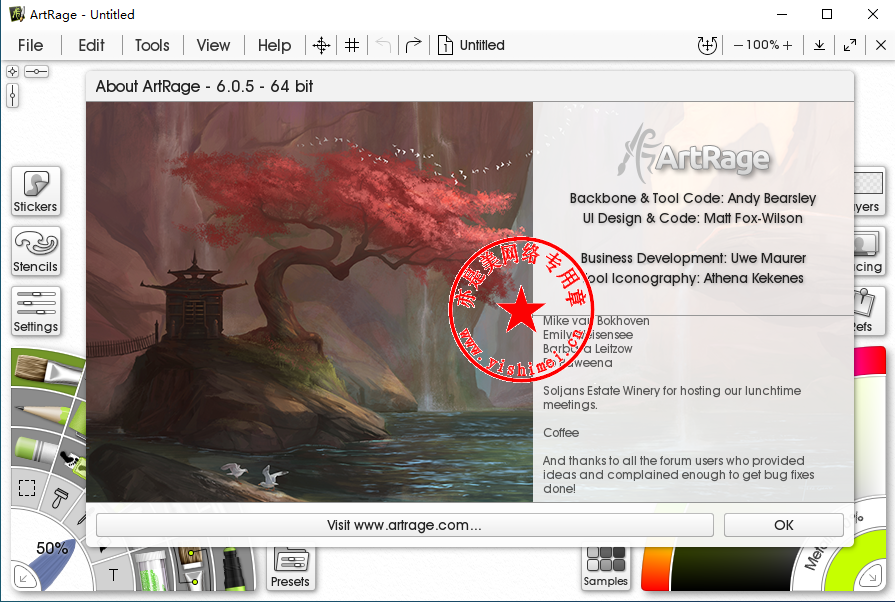Select the Glitter tube tool
This screenshot has width=895, height=602.
(x=151, y=569)
